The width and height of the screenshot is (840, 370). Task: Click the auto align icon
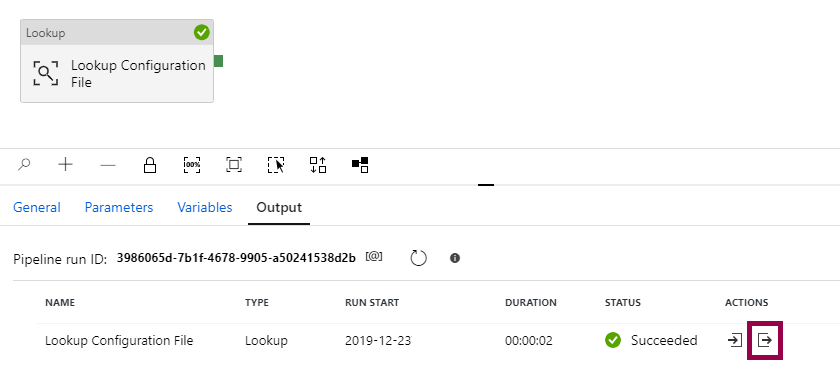(318, 165)
